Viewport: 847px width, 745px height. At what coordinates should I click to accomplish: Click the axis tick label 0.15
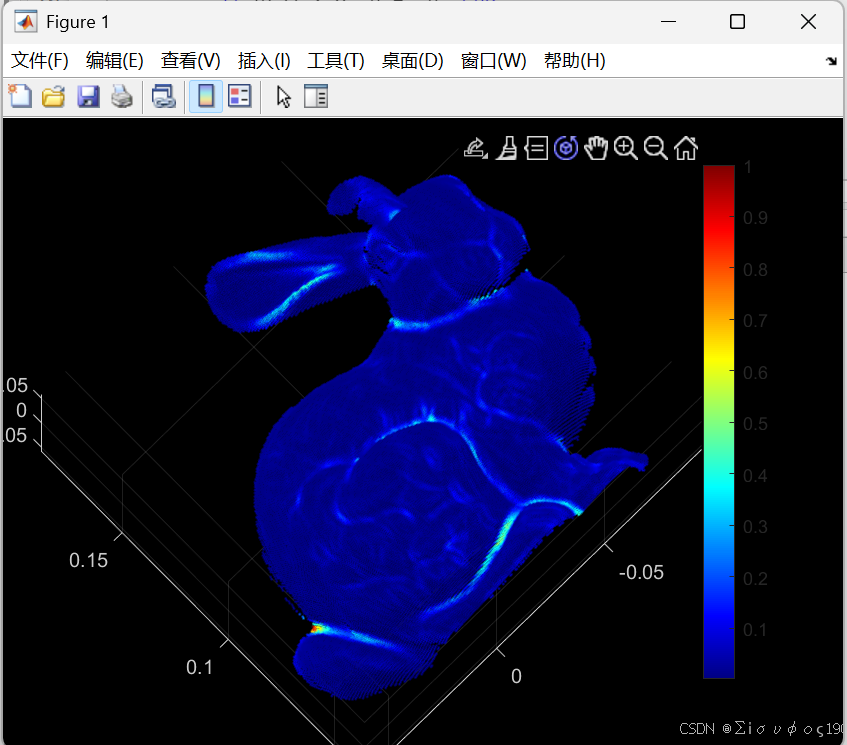click(x=89, y=560)
